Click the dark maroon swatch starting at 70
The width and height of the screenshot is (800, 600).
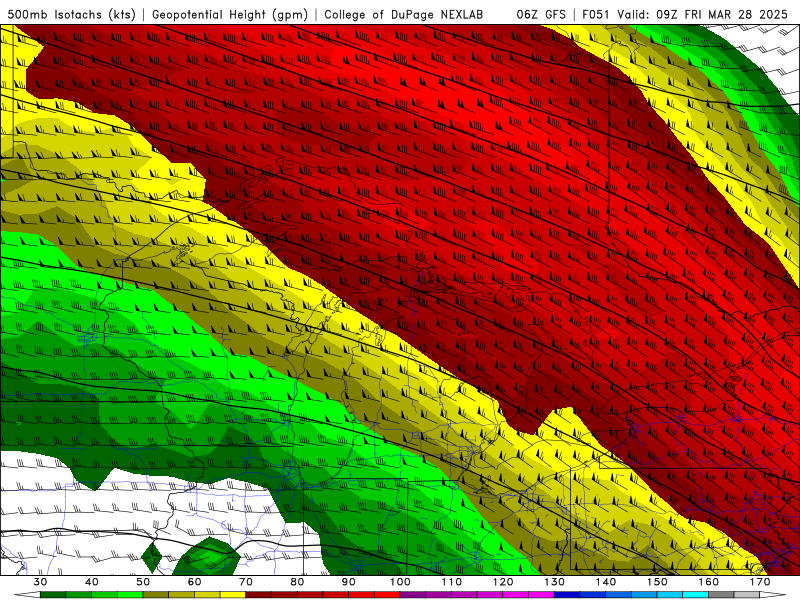click(x=259, y=595)
